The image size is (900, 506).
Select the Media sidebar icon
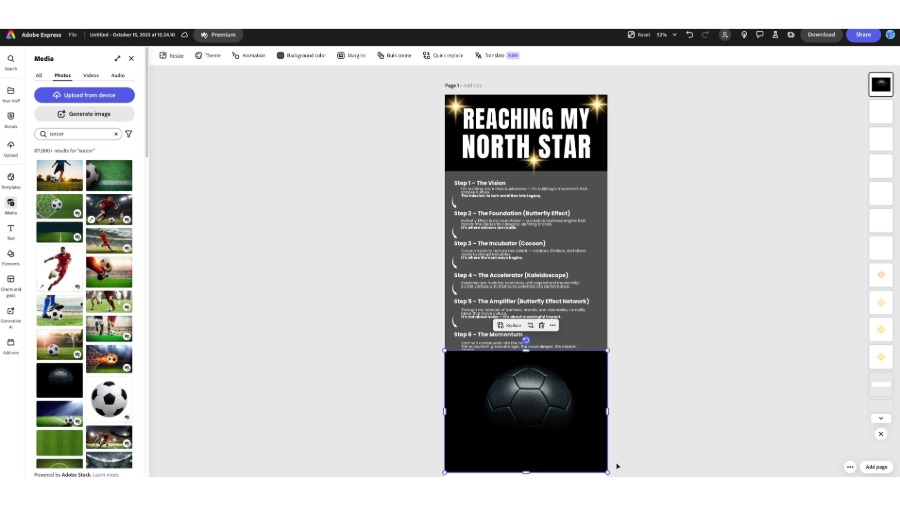tap(10, 206)
